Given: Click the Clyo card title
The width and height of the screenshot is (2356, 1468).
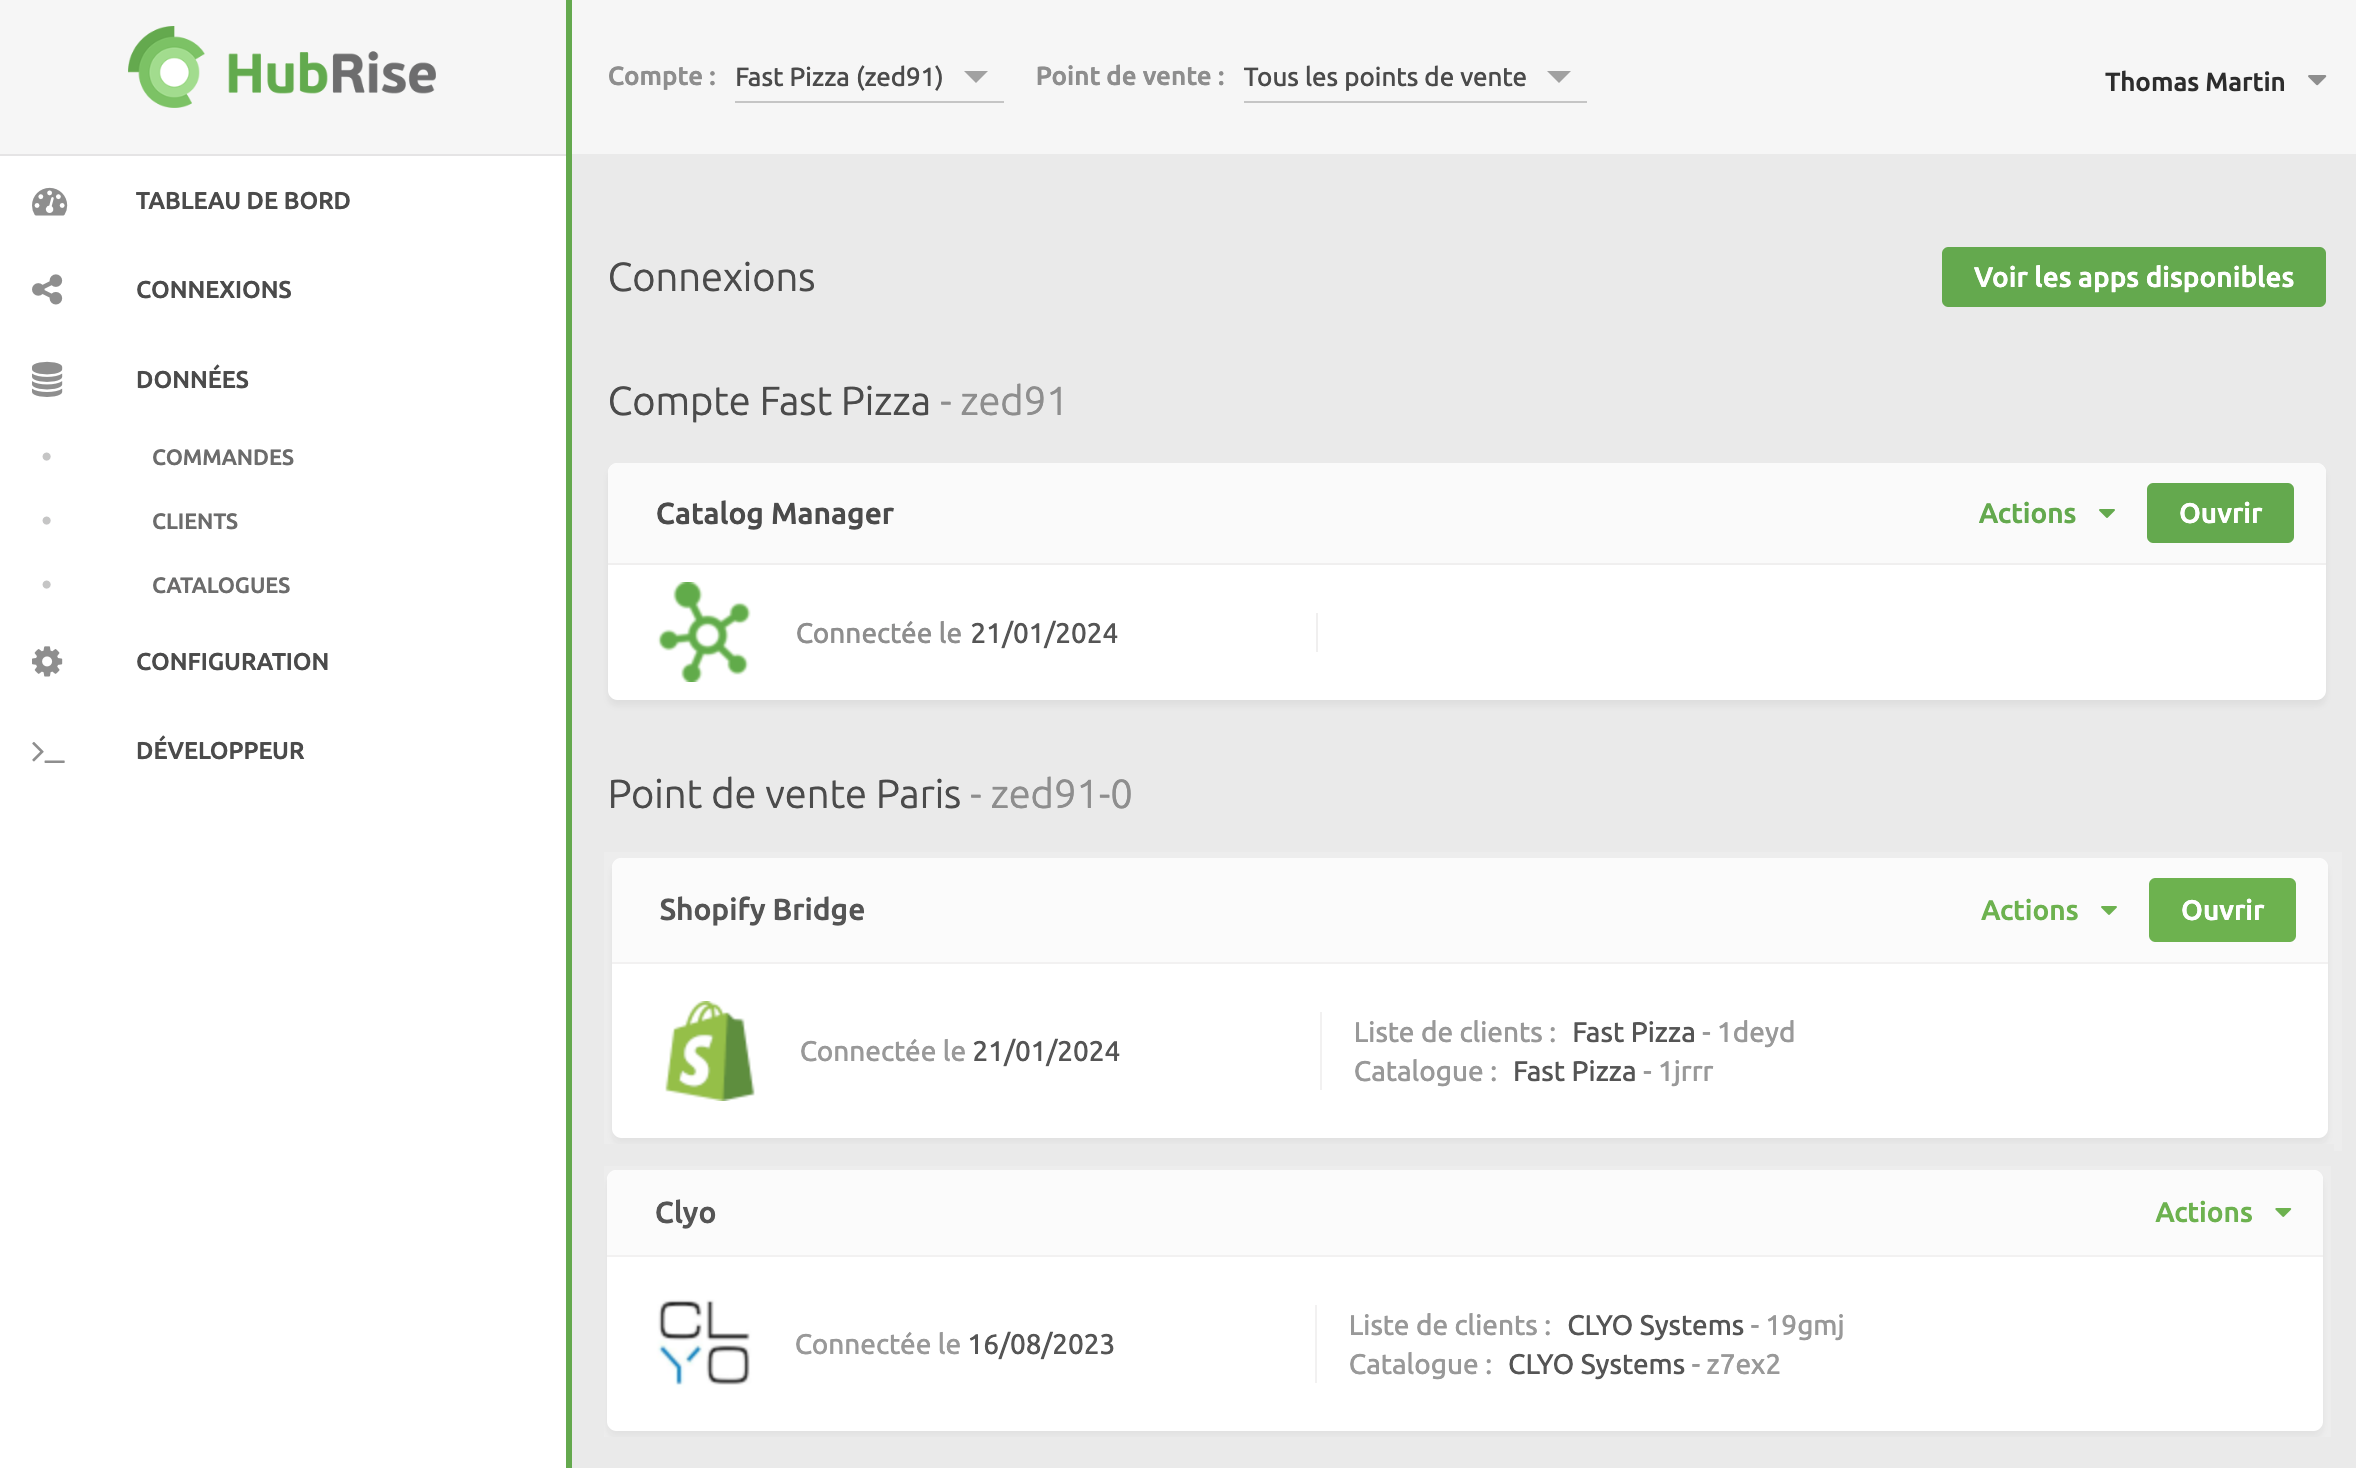Looking at the screenshot, I should coord(685,1212).
